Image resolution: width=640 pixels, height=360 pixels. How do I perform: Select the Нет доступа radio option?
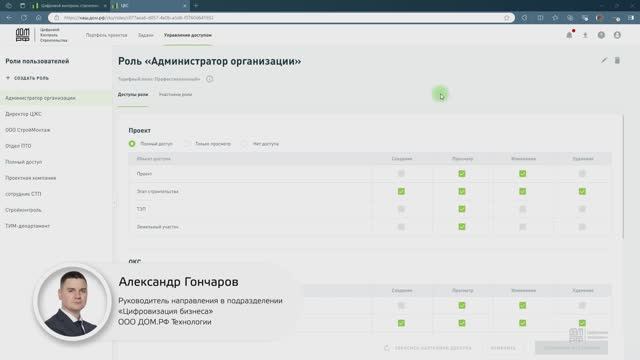coord(244,144)
